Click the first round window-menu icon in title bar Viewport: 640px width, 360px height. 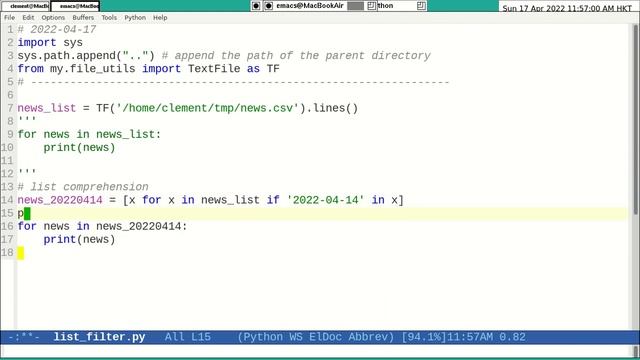(x=256, y=6)
